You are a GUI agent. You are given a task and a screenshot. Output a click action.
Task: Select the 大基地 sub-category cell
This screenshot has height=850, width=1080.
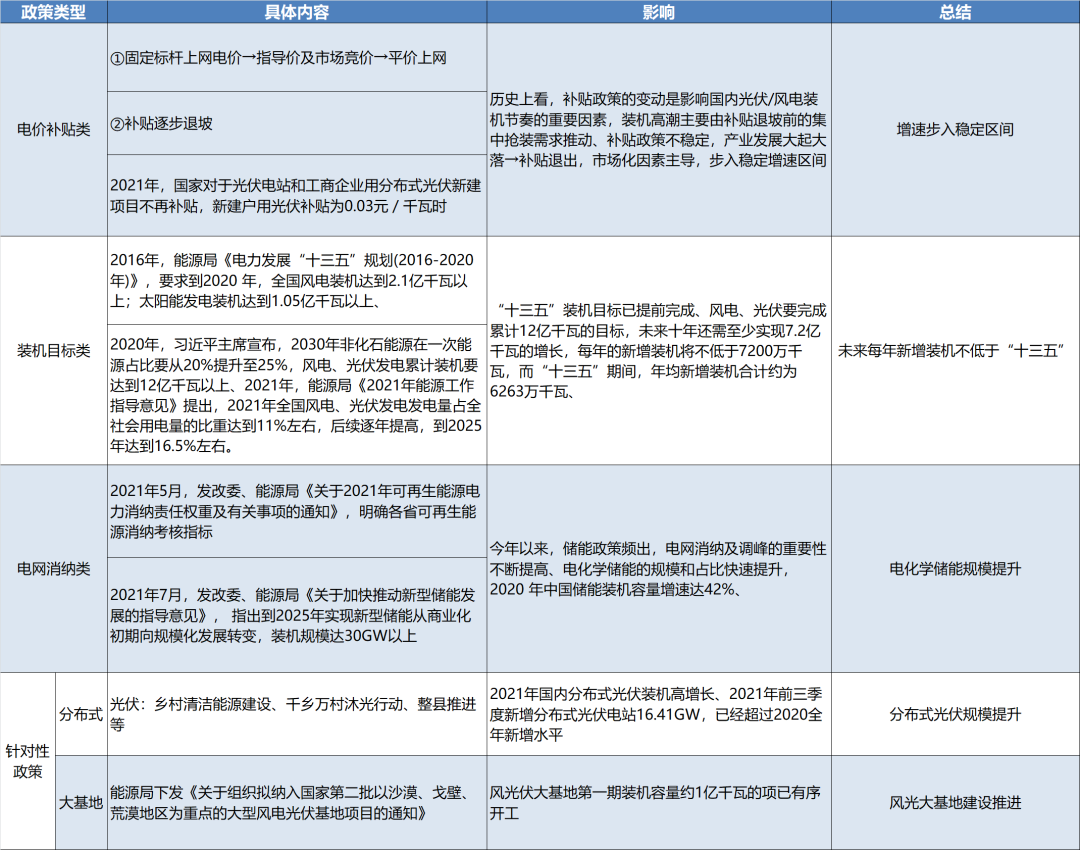coord(81,802)
